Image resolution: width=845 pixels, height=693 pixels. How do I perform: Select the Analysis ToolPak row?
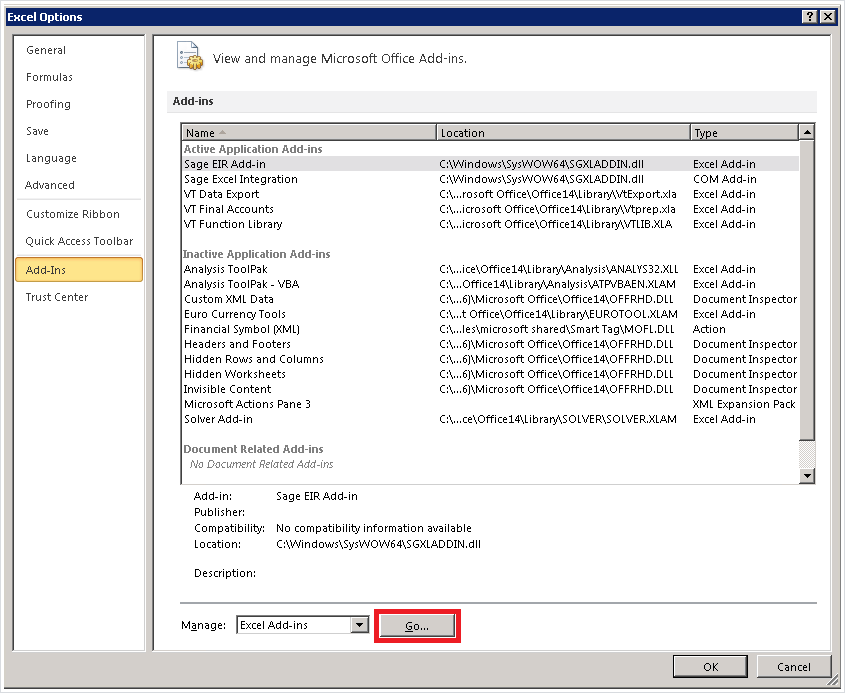[490, 269]
